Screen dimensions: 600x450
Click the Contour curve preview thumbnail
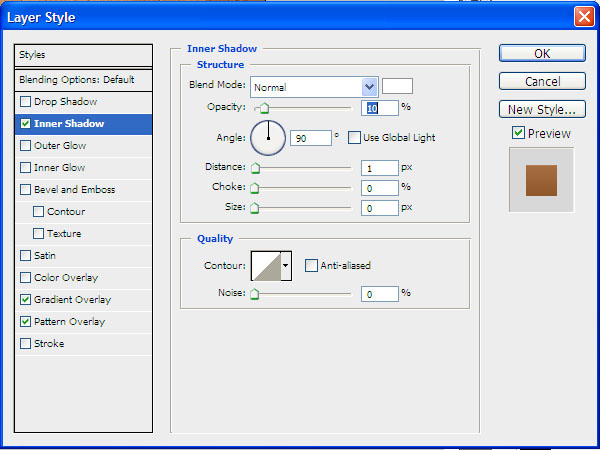265,265
